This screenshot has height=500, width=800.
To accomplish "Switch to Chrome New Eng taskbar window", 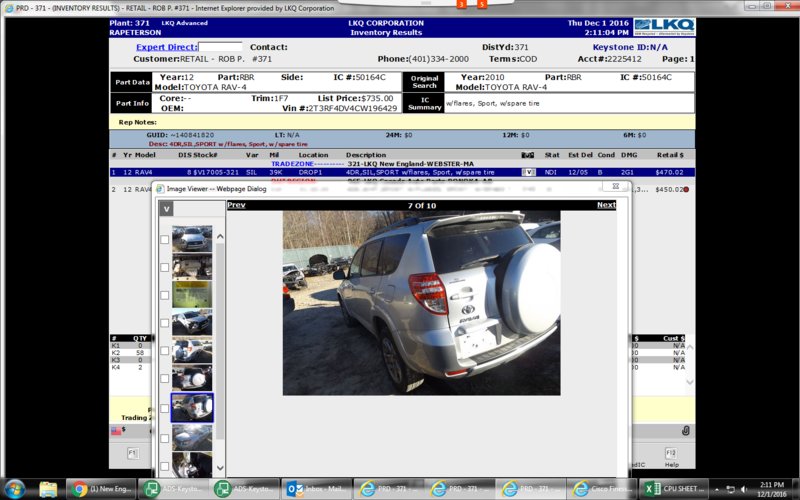I will [101, 489].
